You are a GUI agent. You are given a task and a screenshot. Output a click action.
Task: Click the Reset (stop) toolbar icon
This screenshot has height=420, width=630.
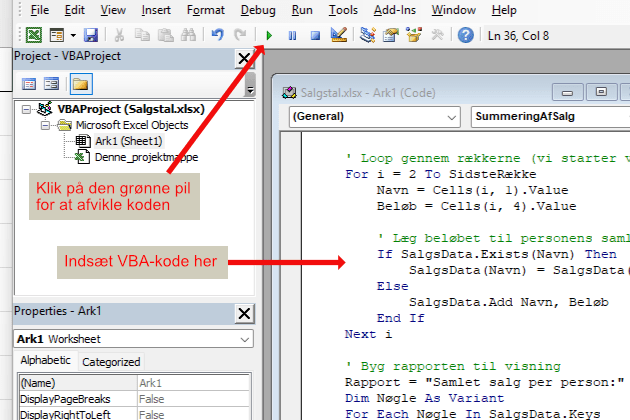(315, 35)
